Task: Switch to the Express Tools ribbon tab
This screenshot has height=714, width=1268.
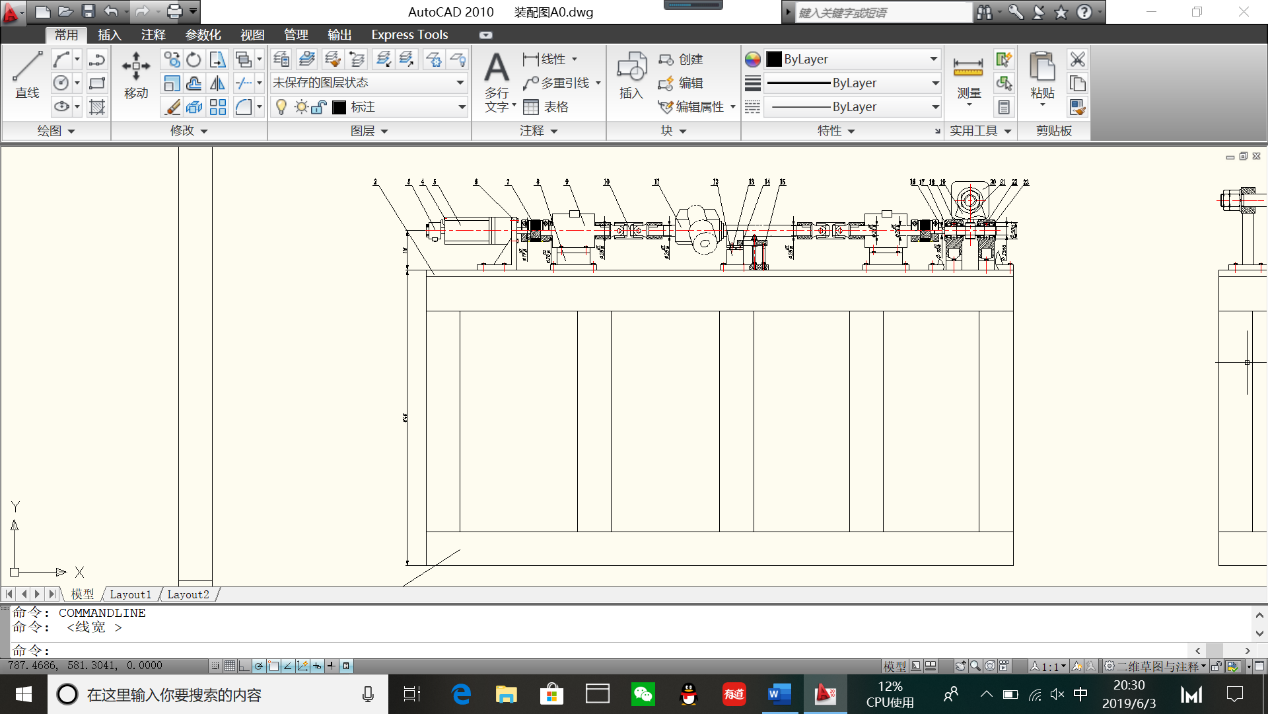Action: coord(409,35)
